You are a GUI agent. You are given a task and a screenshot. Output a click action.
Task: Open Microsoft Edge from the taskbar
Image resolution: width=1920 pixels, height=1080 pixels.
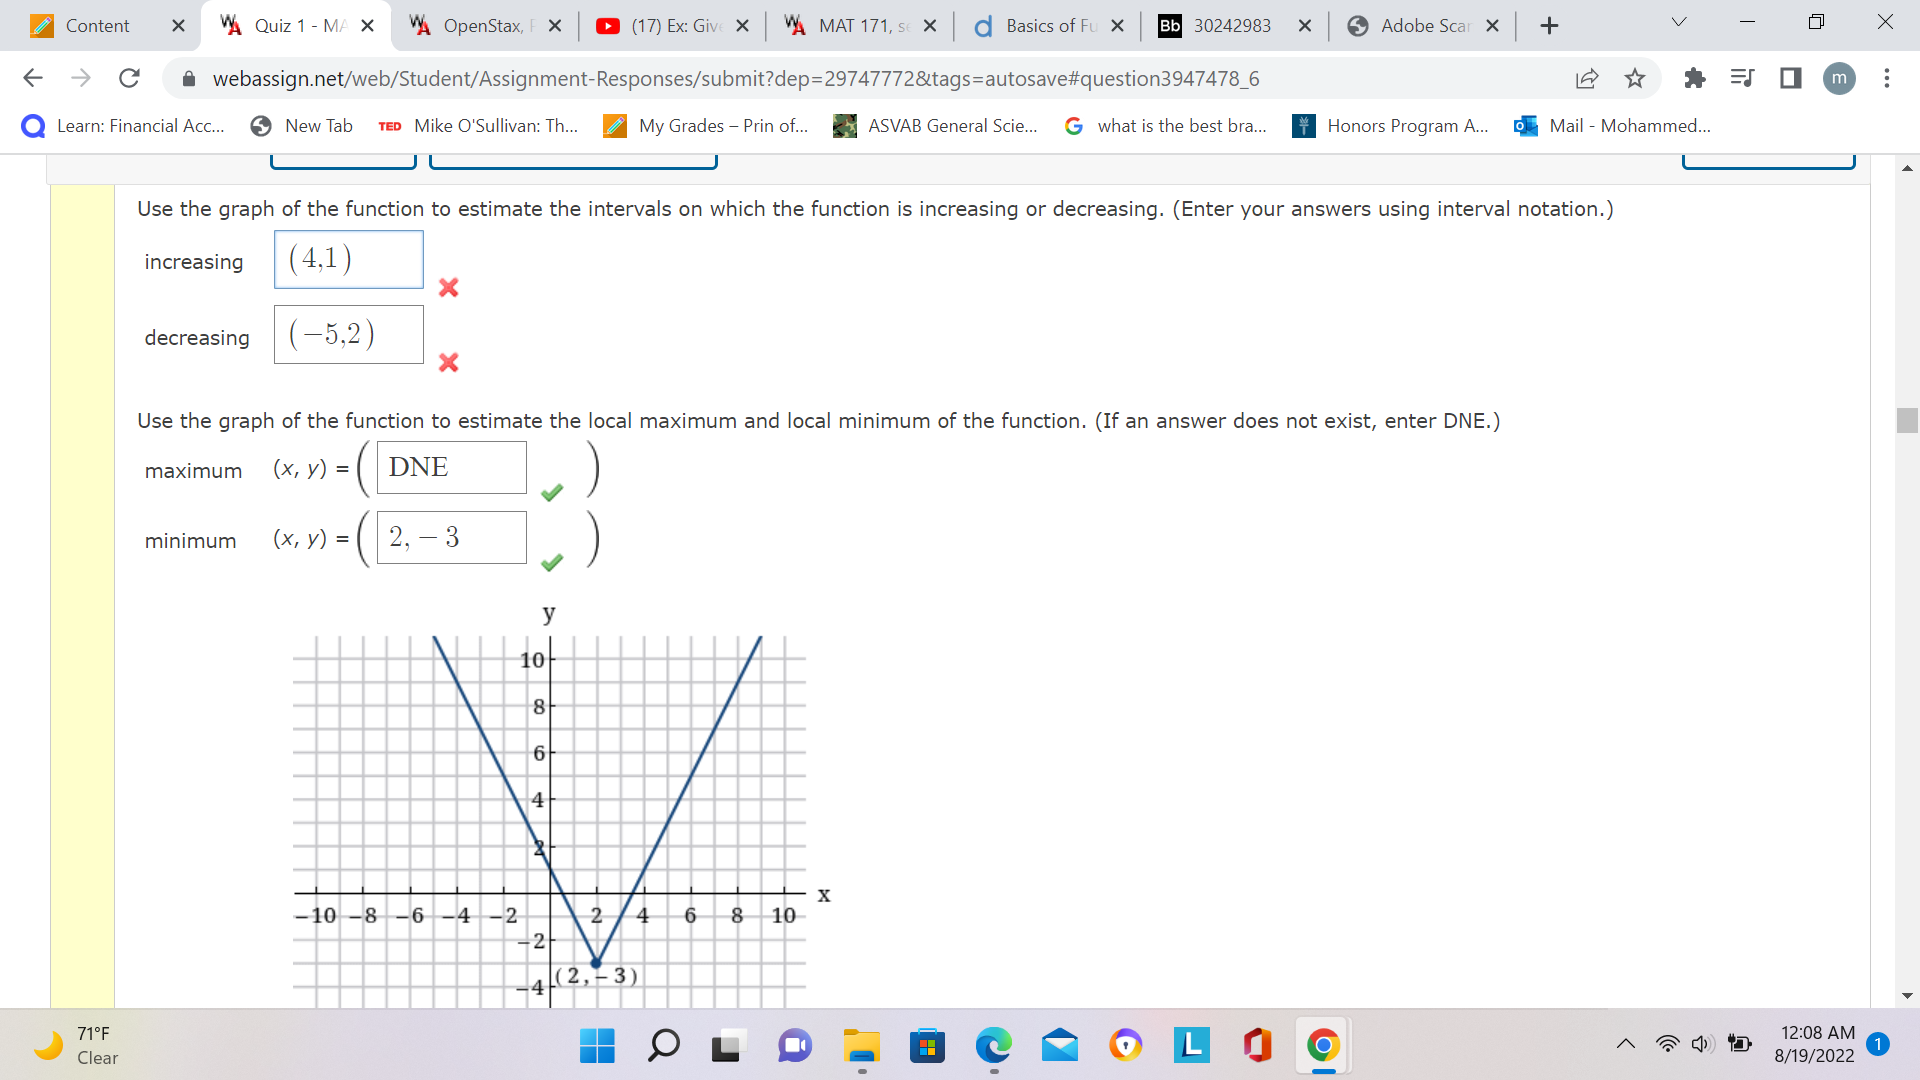click(993, 1047)
